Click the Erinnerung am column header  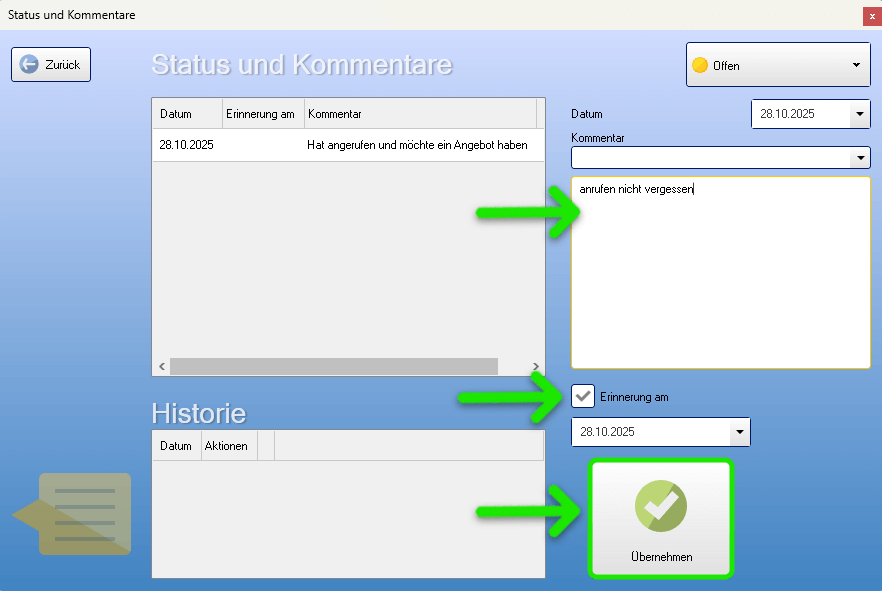[261, 114]
